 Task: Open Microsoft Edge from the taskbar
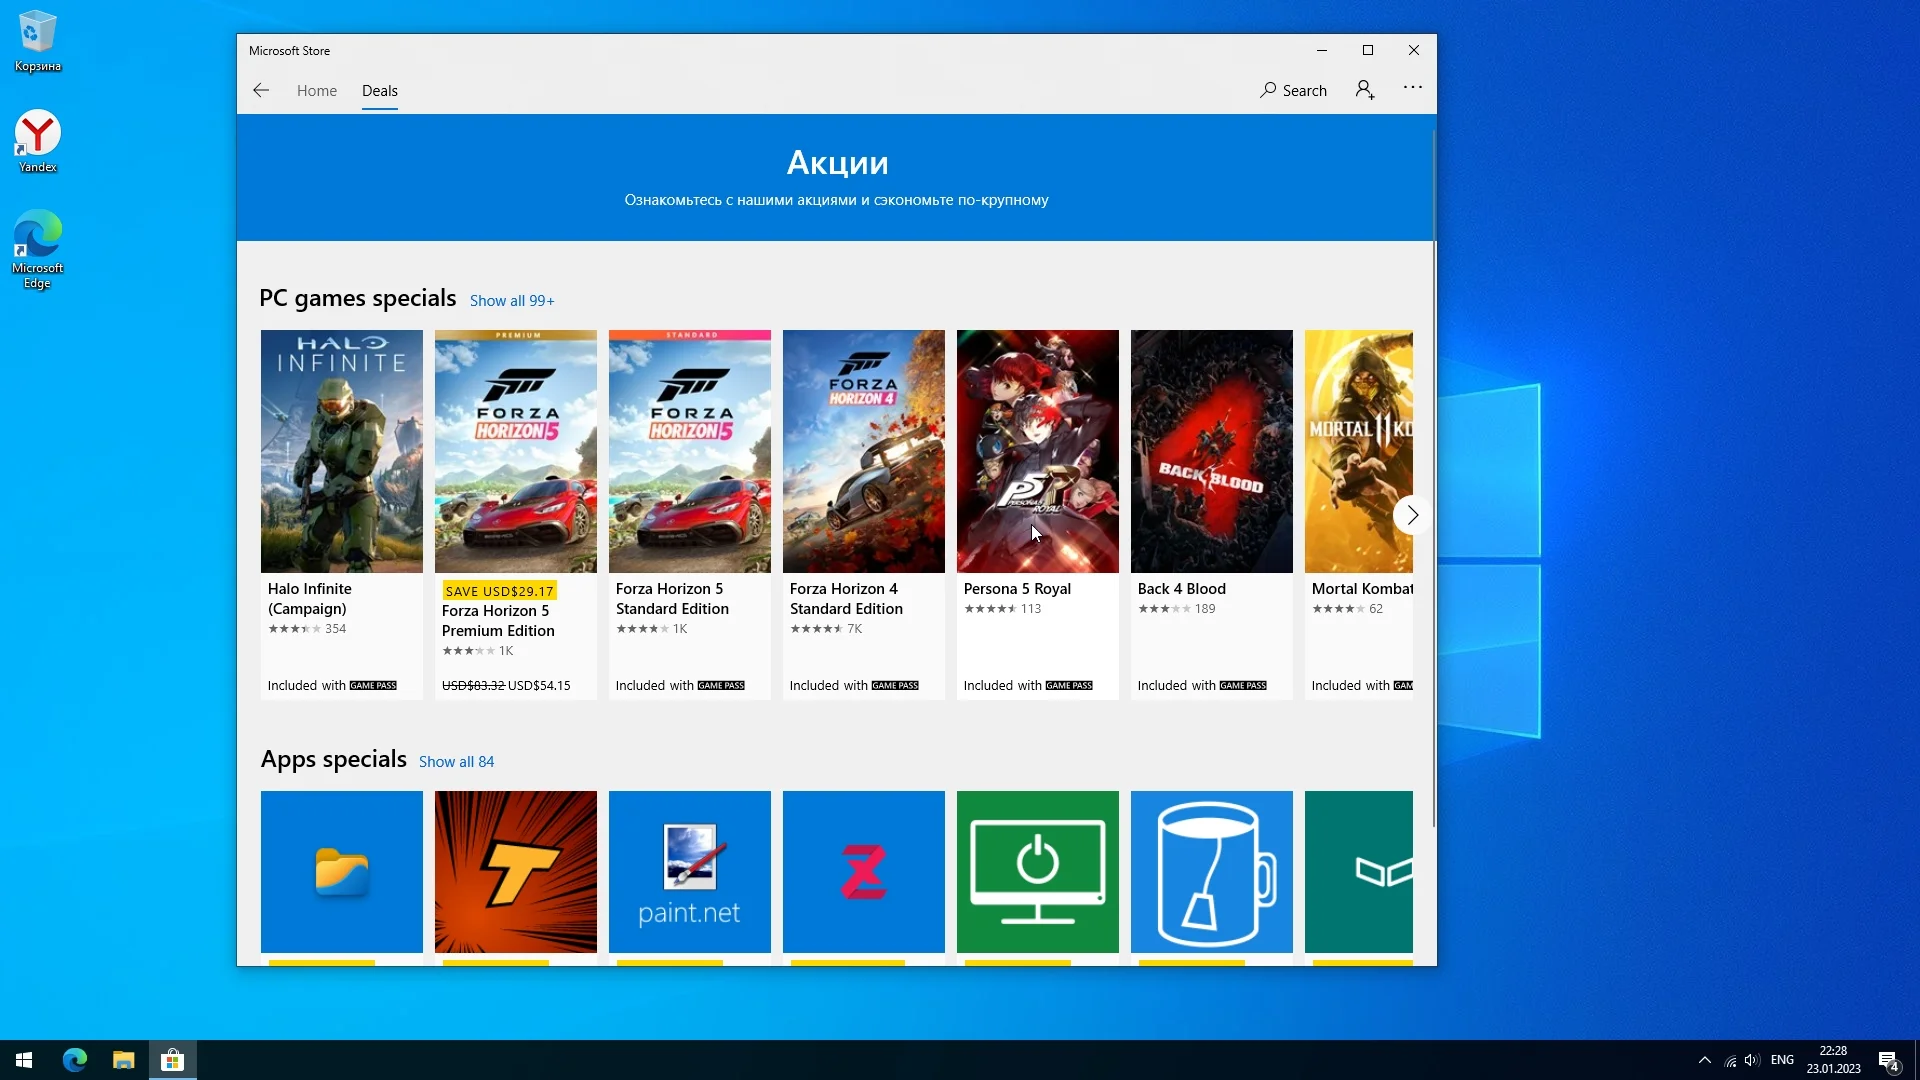click(75, 1060)
